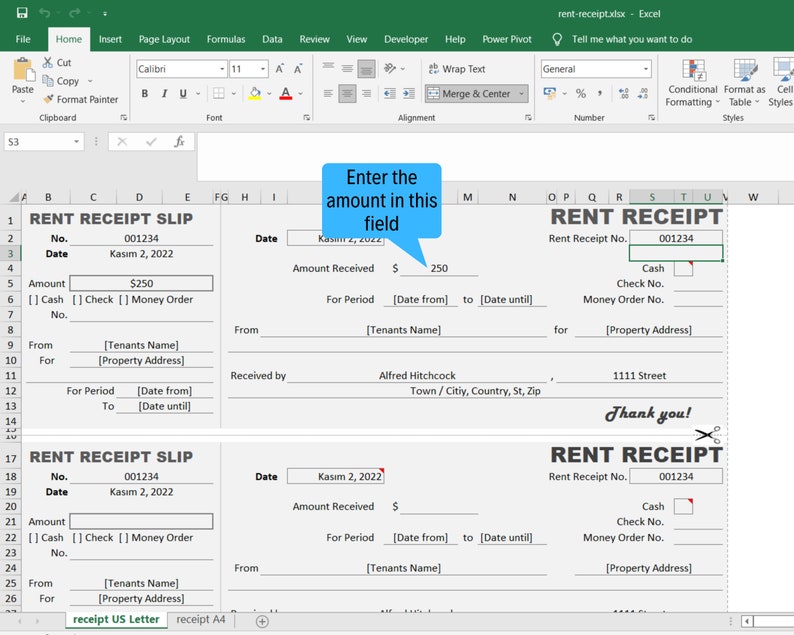Align text left
Screen dimensions: 794x635
pos(328,93)
